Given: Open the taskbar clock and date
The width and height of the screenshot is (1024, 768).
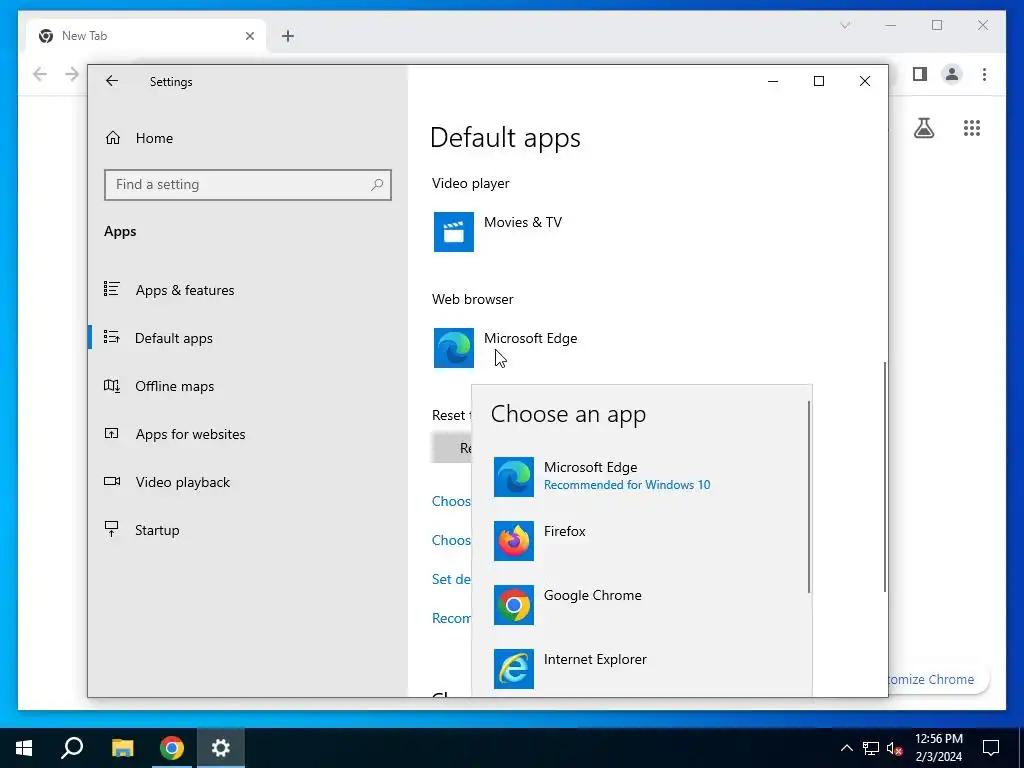Looking at the screenshot, I should pyautogui.click(x=938, y=748).
